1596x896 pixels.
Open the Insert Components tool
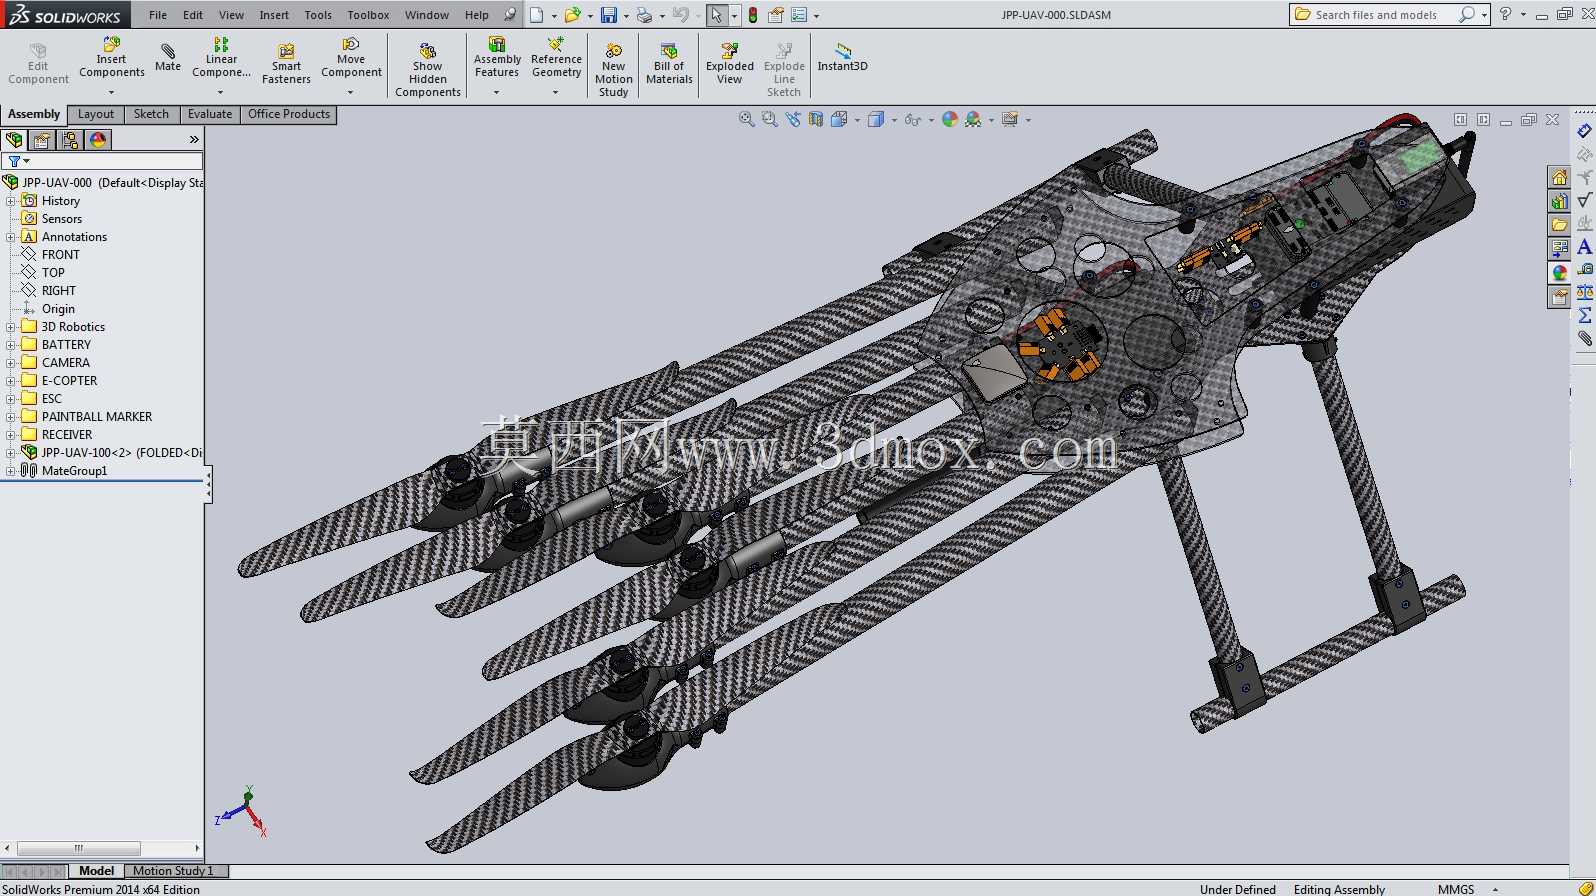(112, 58)
